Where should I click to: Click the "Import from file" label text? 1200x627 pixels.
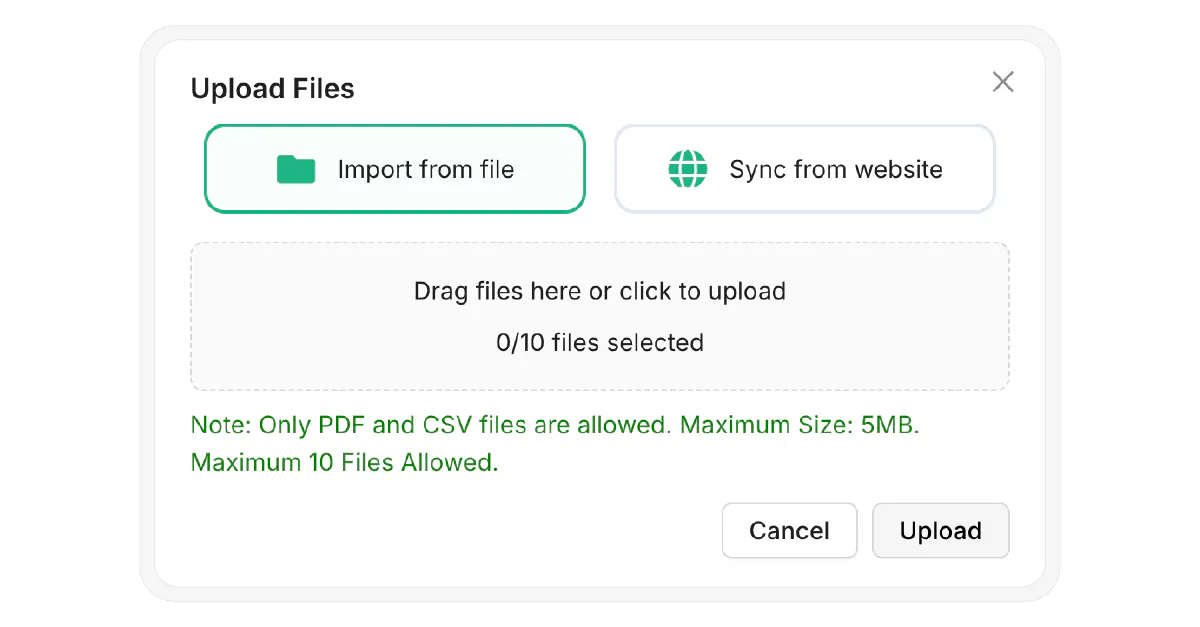[x=425, y=170]
